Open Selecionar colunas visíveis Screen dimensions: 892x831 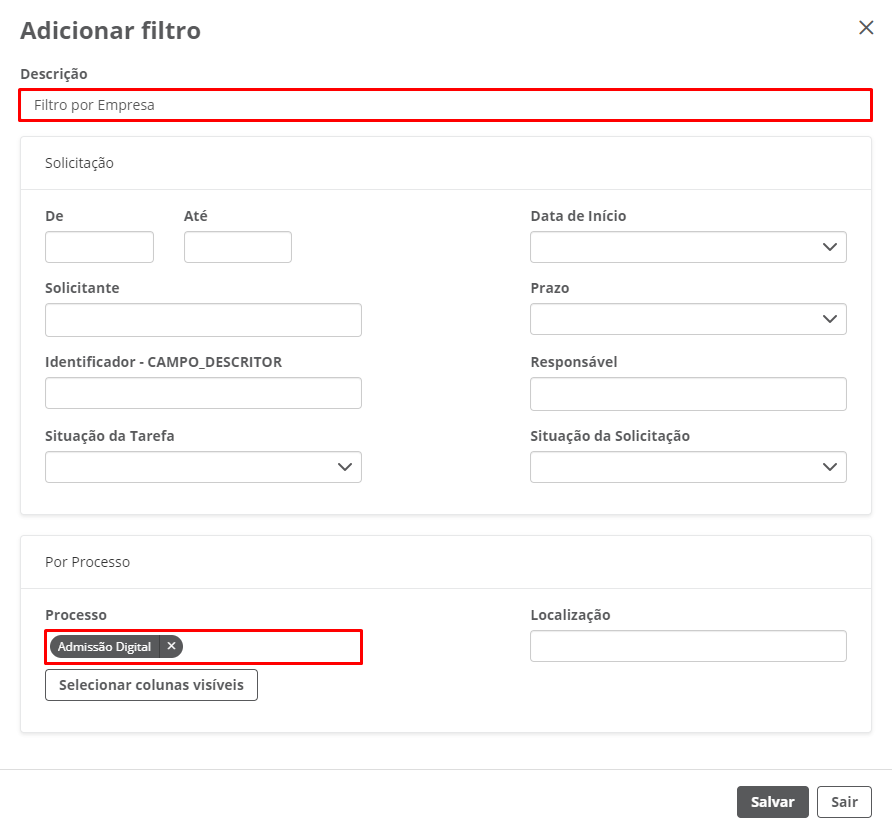click(151, 685)
